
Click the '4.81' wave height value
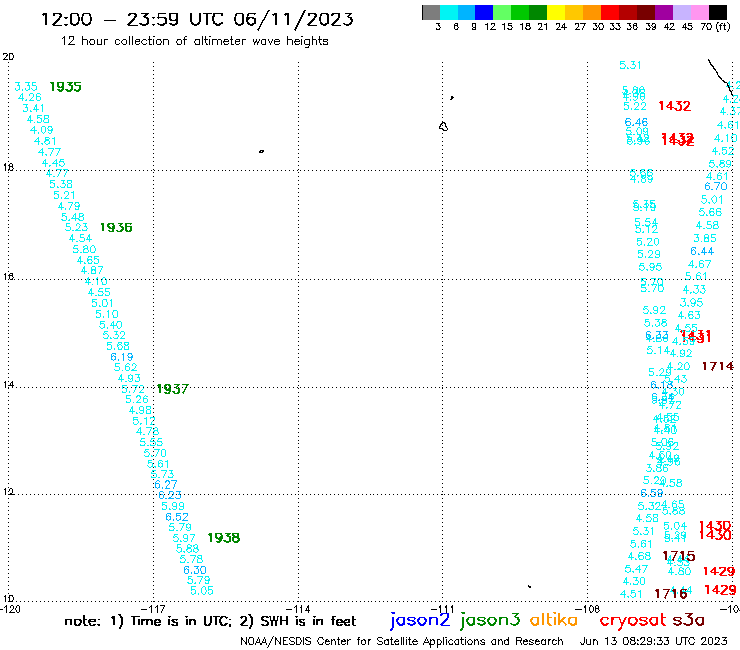45,141
